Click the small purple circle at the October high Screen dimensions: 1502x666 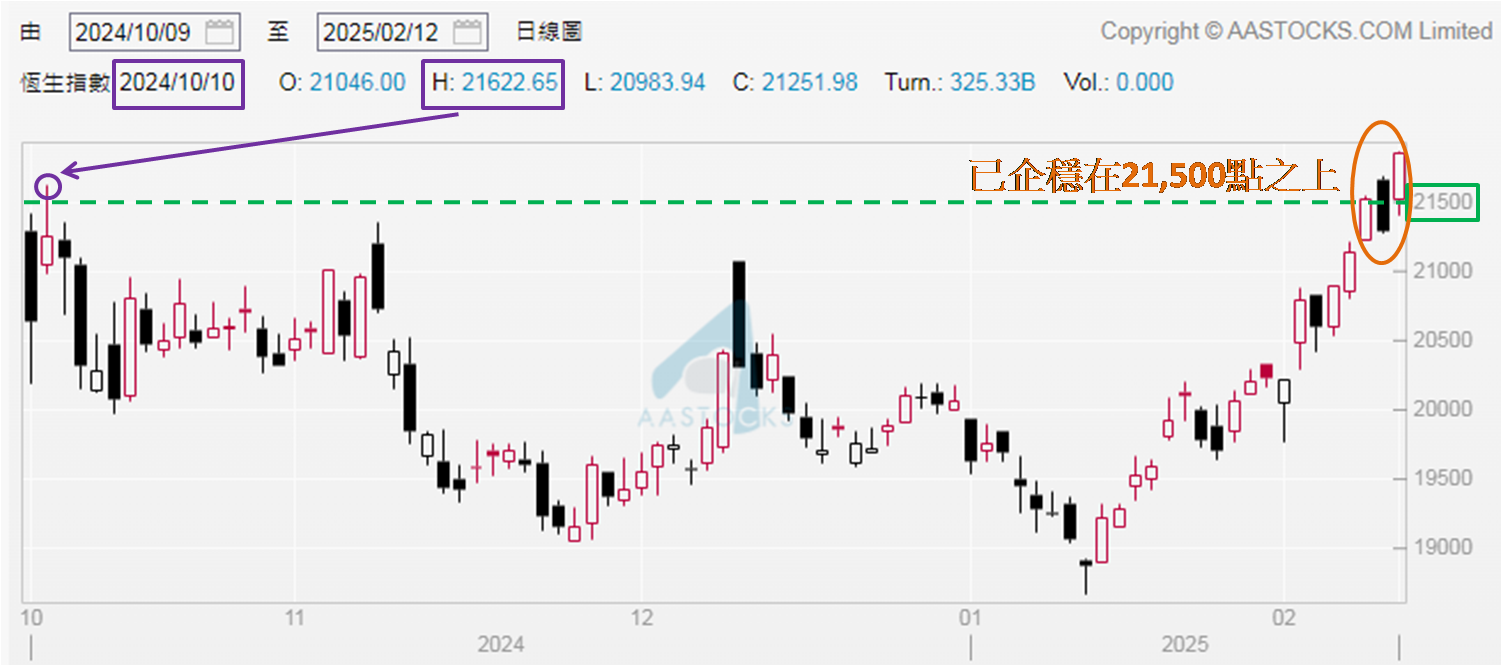[x=48, y=186]
